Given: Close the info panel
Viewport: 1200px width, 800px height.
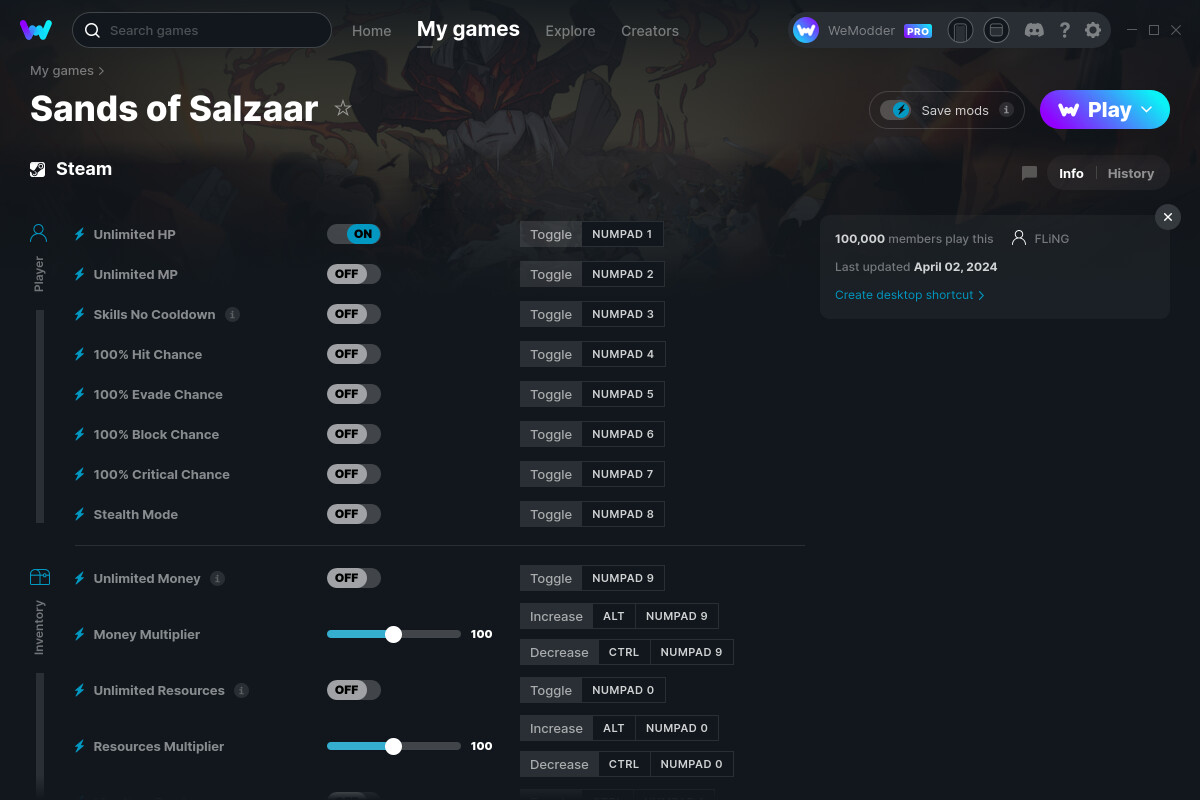Looking at the screenshot, I should tap(1167, 217).
